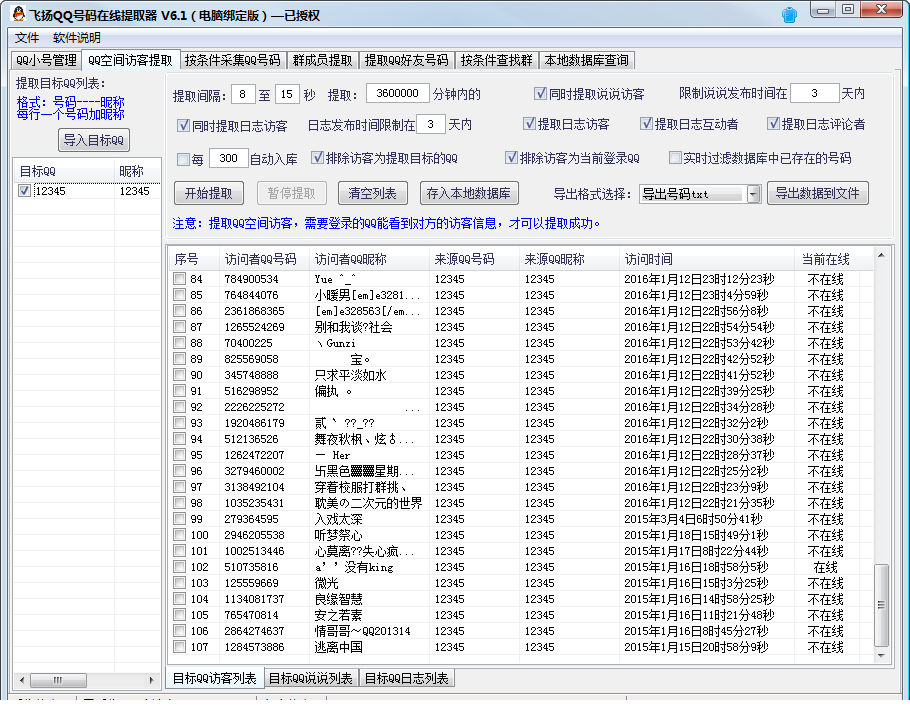Click scroll down arrow of visitor table

point(881,656)
